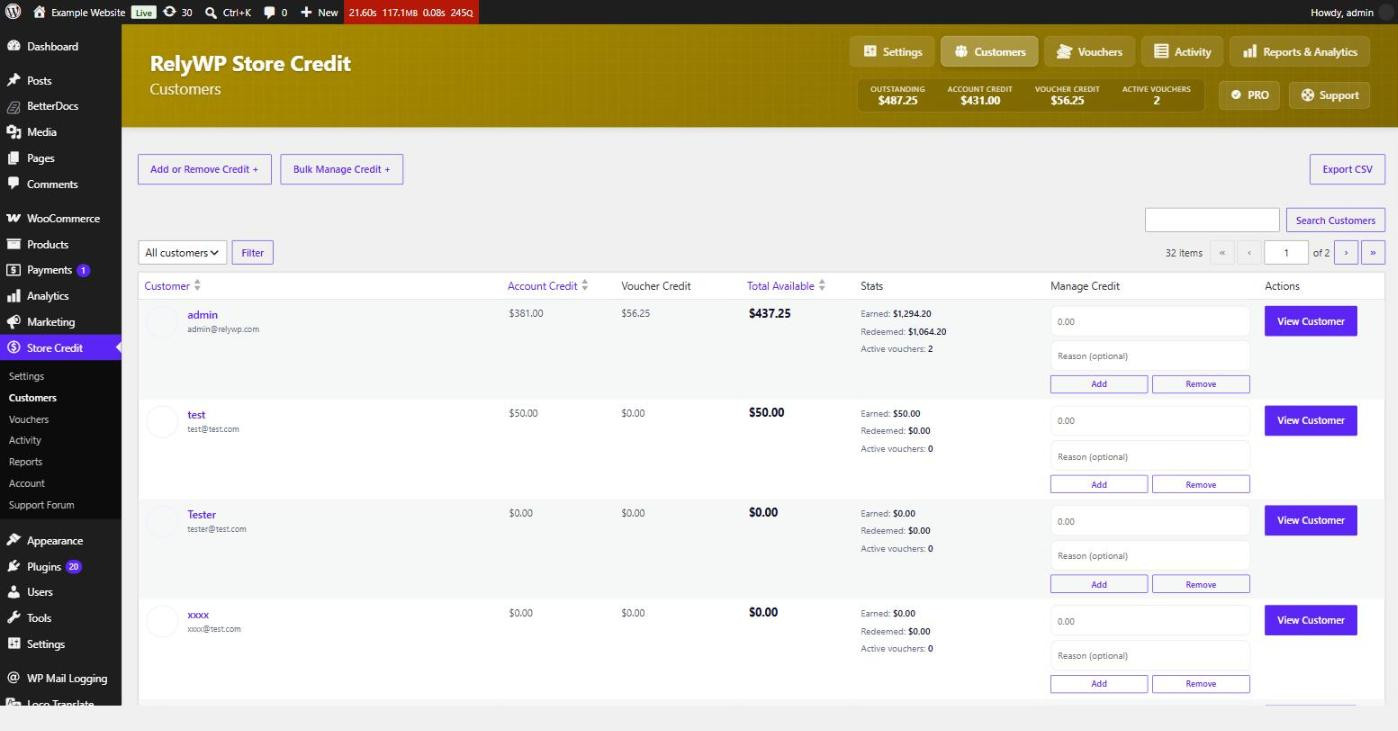Click the comments bubble in admin bar
Image resolution: width=1398 pixels, height=731 pixels.
pos(275,12)
